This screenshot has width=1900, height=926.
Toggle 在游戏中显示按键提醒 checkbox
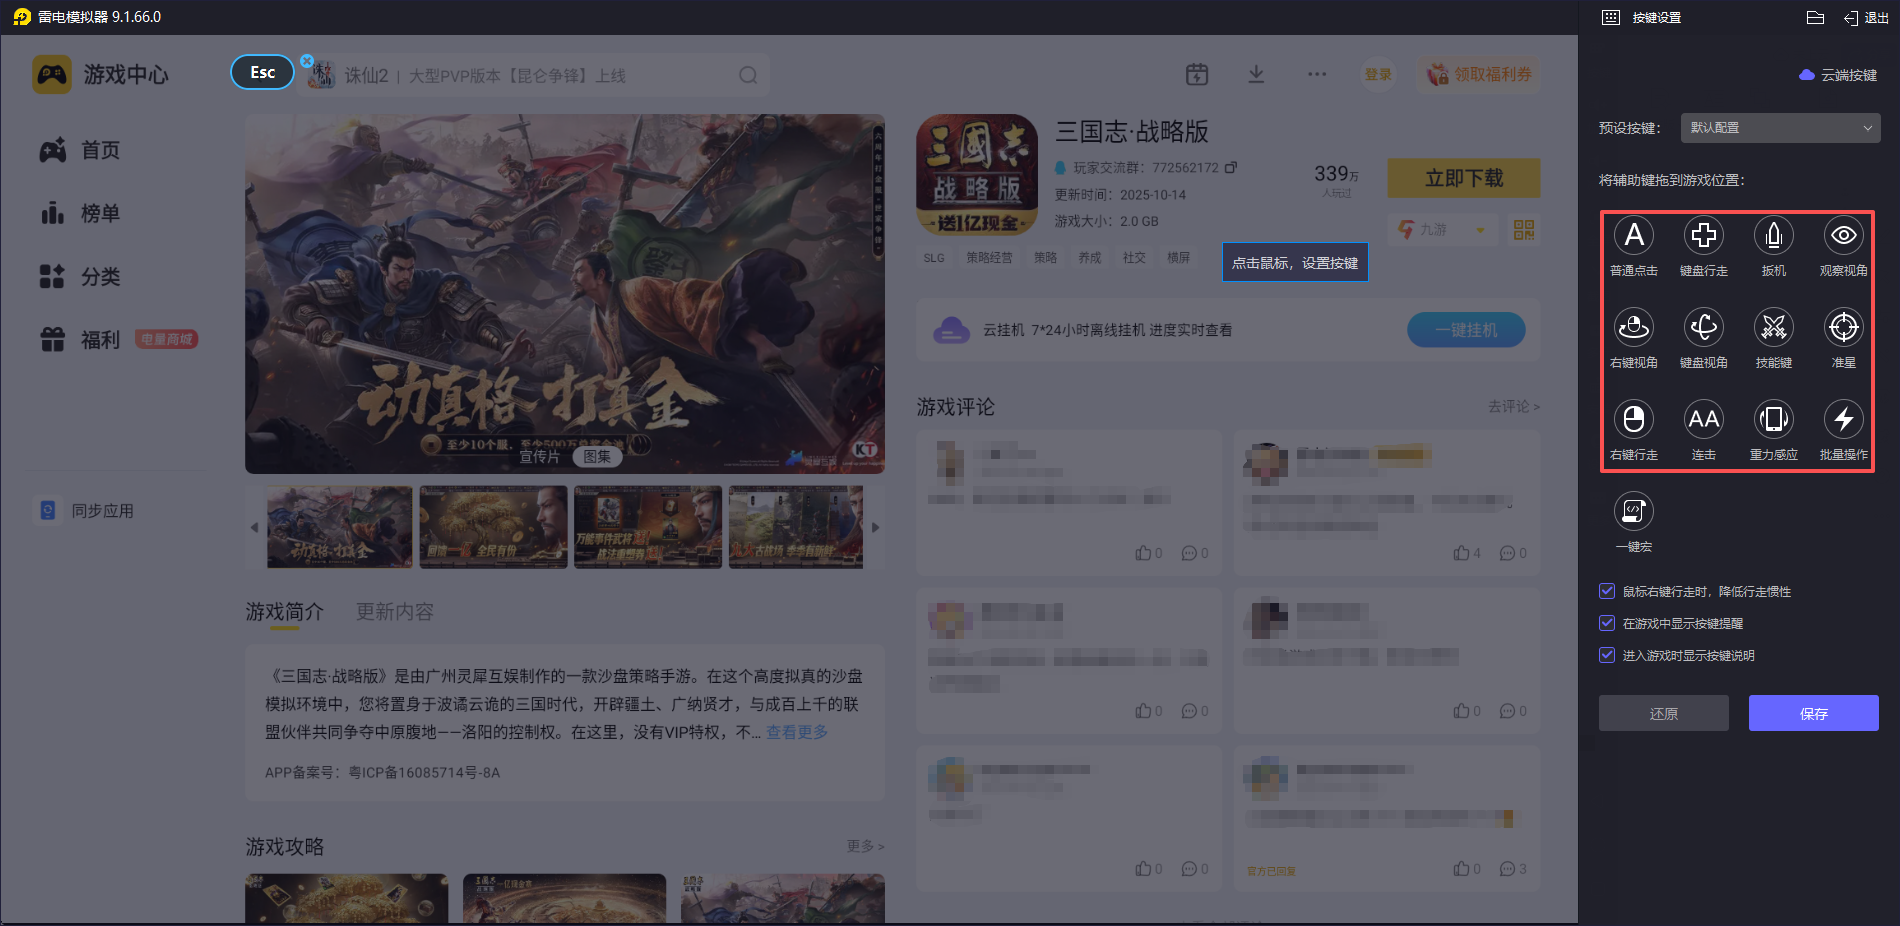click(1607, 623)
